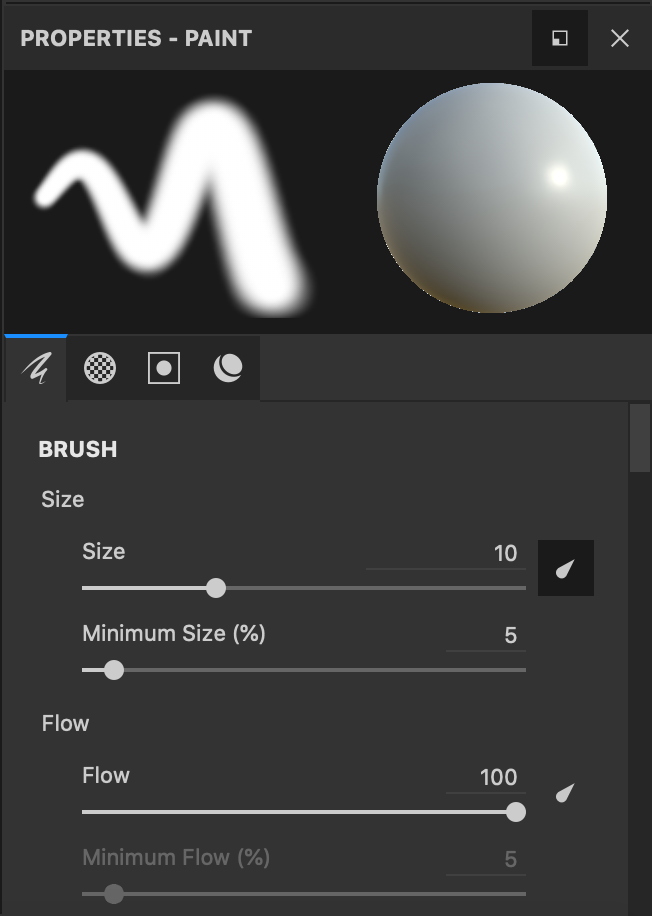The height and width of the screenshot is (916, 652).
Task: Click the material sphere preview
Action: (491, 198)
